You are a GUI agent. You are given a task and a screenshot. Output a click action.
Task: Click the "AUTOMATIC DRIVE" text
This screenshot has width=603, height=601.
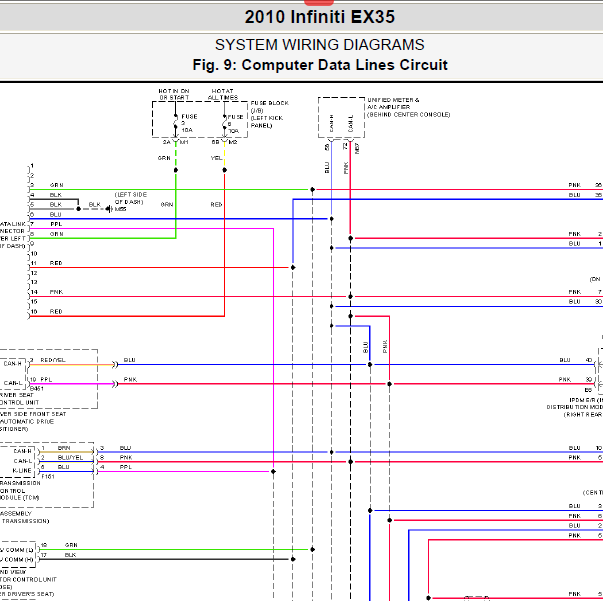(27, 421)
